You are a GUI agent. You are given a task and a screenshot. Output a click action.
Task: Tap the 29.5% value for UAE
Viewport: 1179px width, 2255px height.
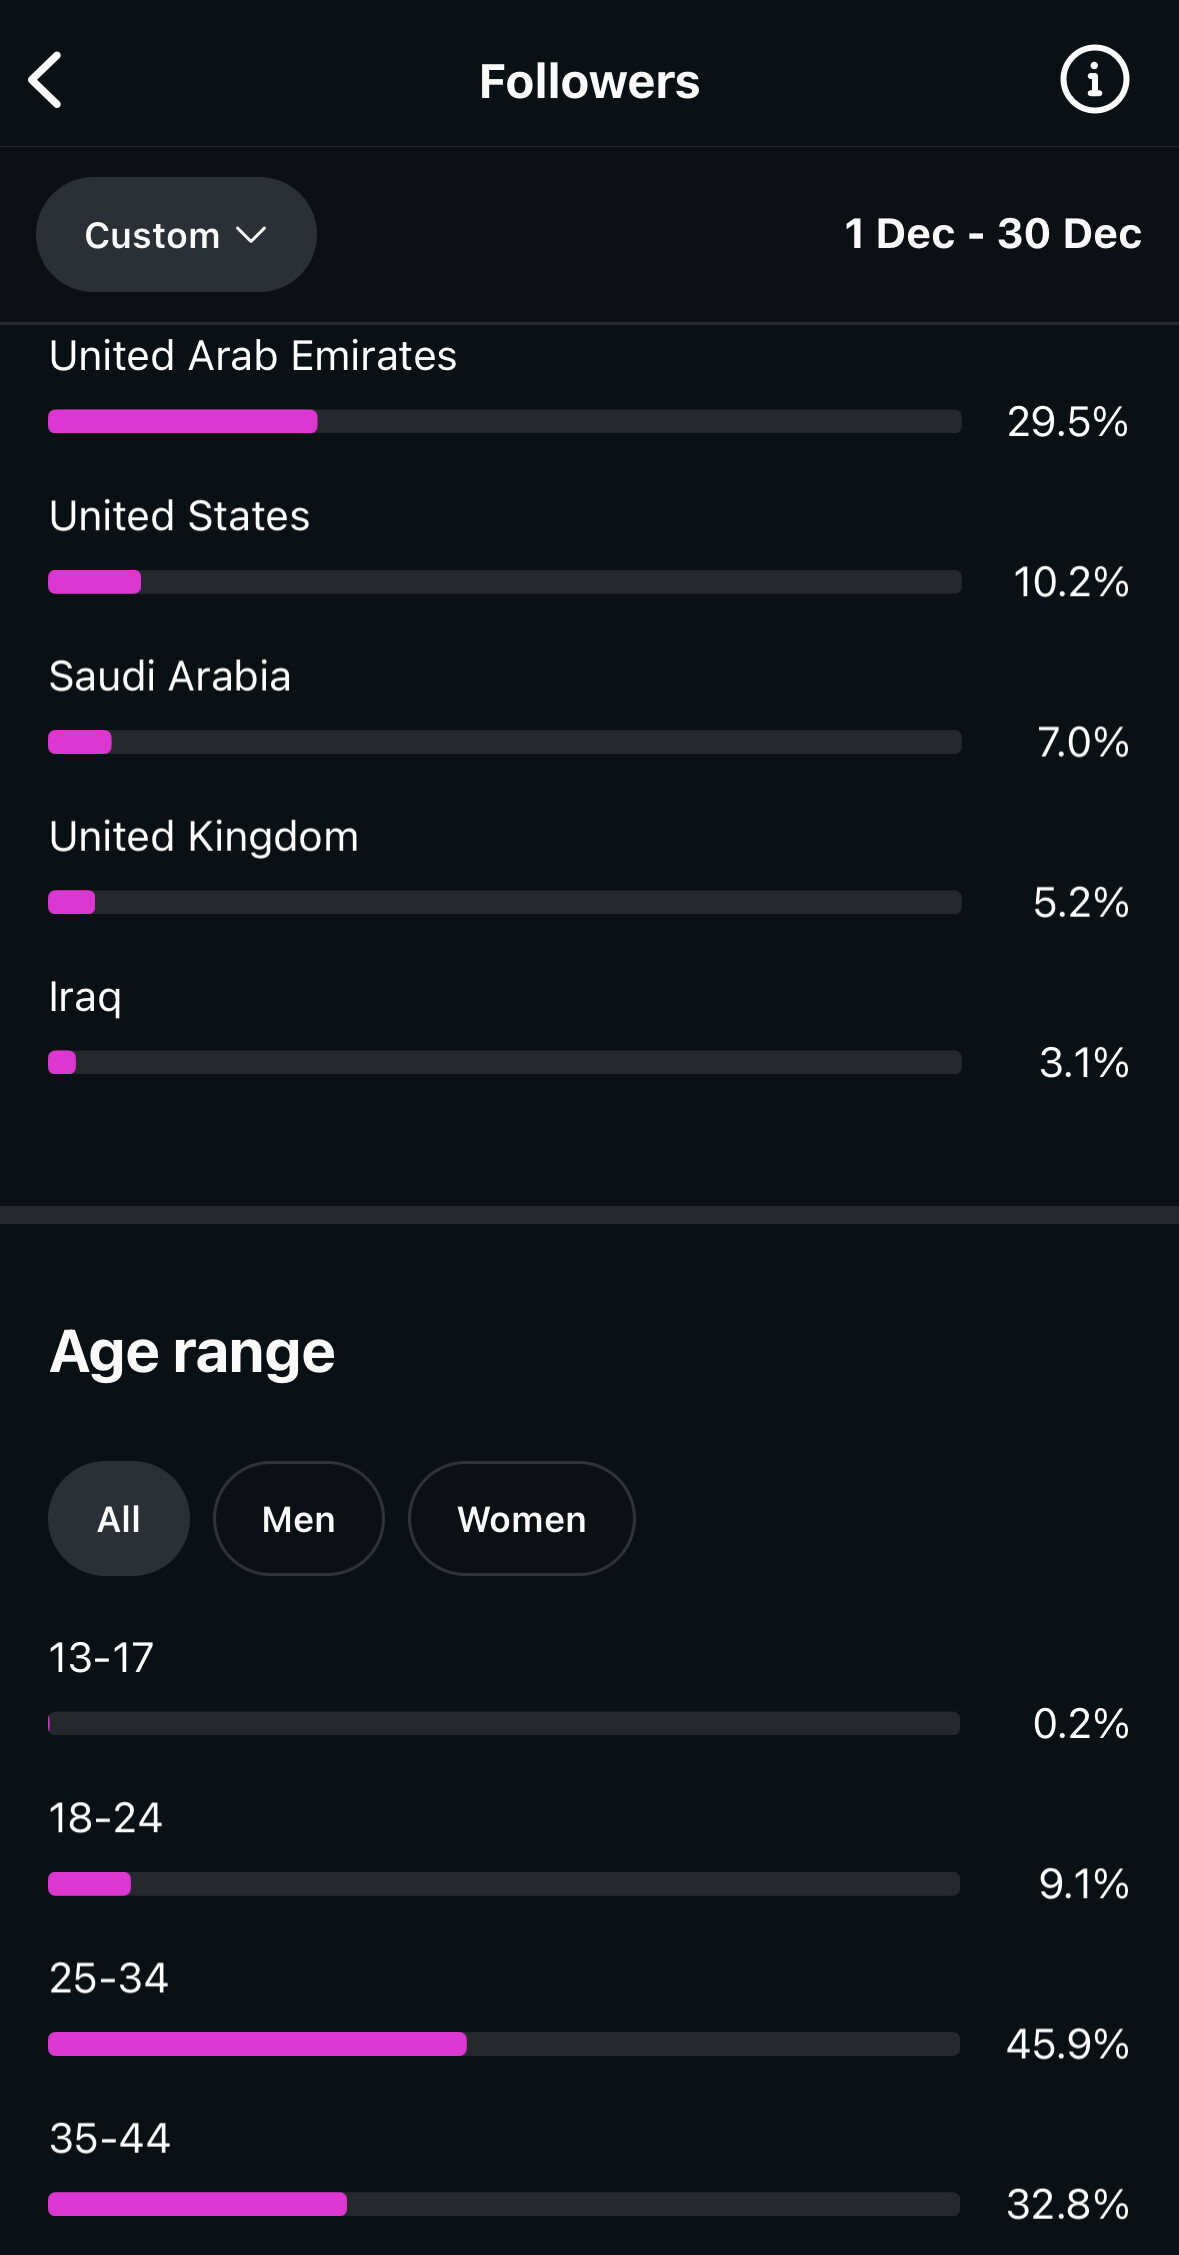pyautogui.click(x=1067, y=422)
